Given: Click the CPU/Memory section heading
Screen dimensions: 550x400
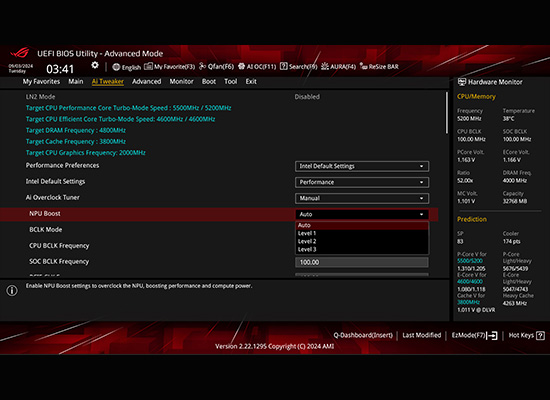Looking at the screenshot, I should (x=476, y=96).
